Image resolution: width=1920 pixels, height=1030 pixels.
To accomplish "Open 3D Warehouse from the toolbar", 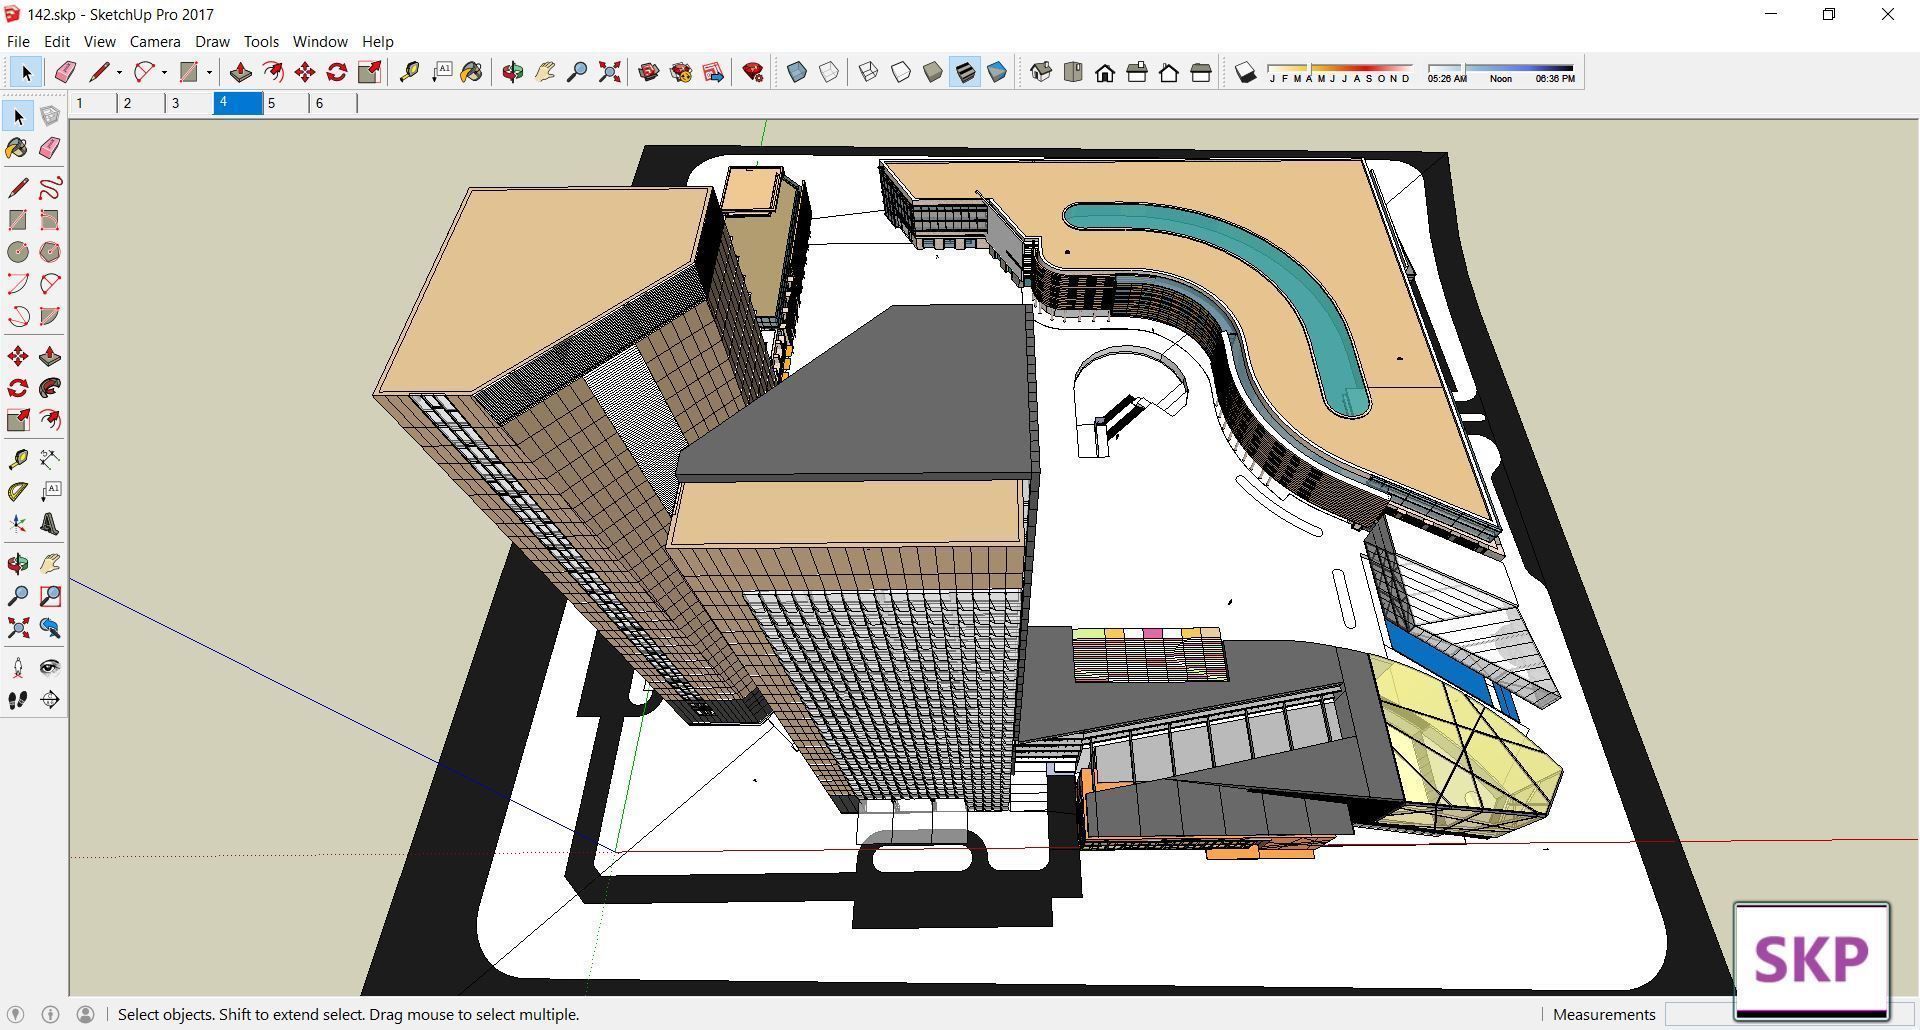I will tap(649, 72).
